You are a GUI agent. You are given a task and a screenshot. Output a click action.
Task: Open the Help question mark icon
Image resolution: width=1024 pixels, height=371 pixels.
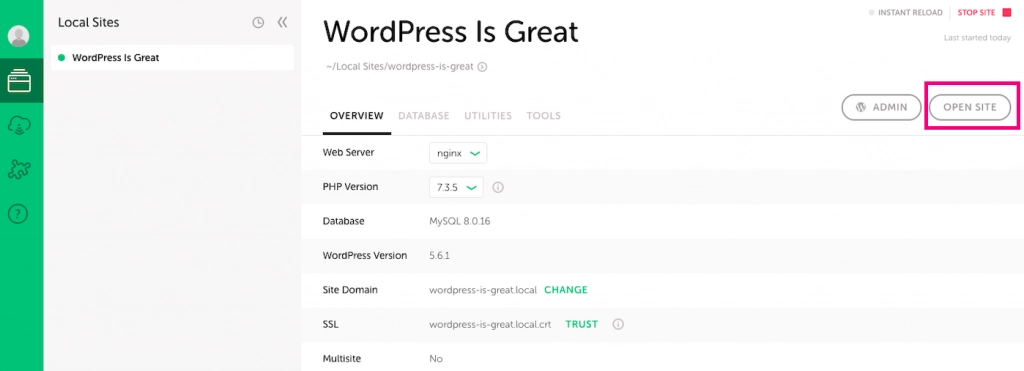click(x=18, y=214)
